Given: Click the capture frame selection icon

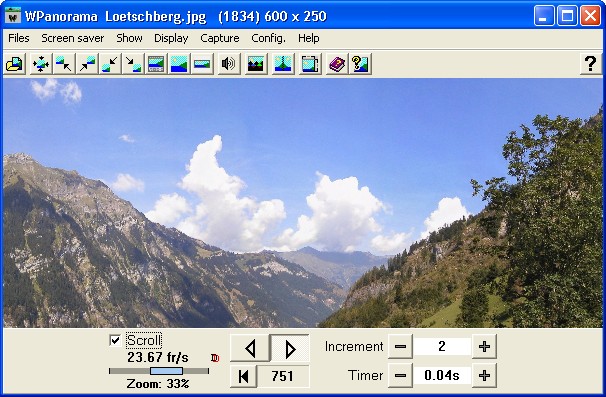Looking at the screenshot, I should click(310, 64).
